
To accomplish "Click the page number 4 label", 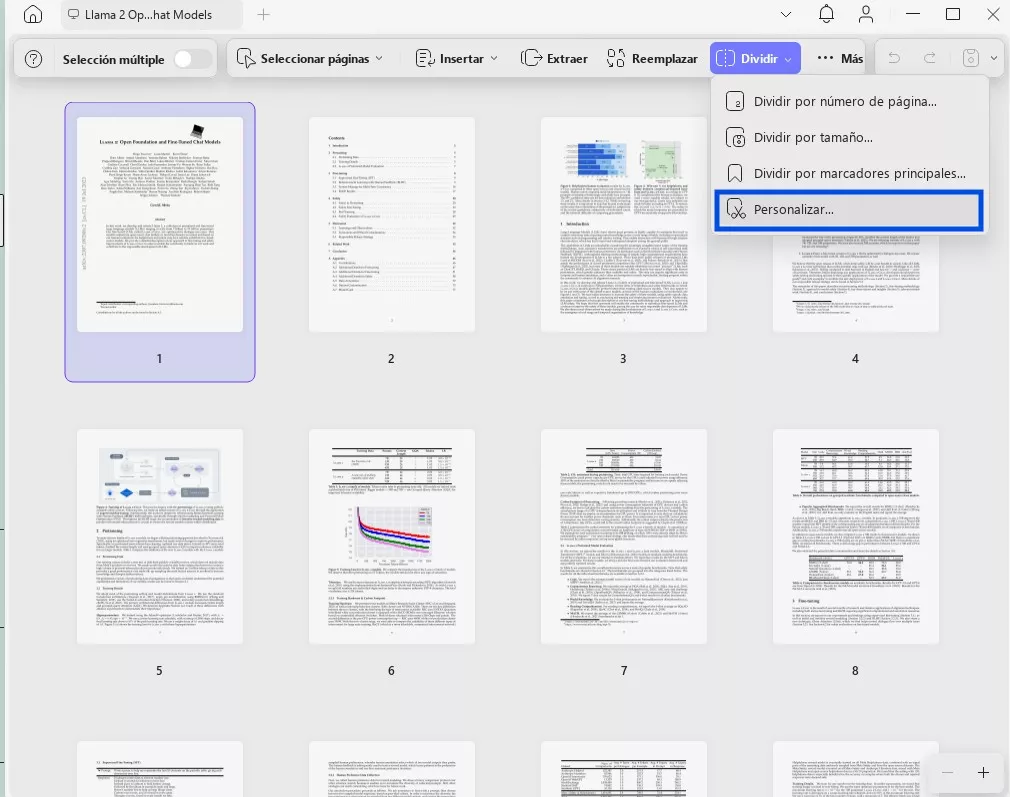I will [855, 359].
